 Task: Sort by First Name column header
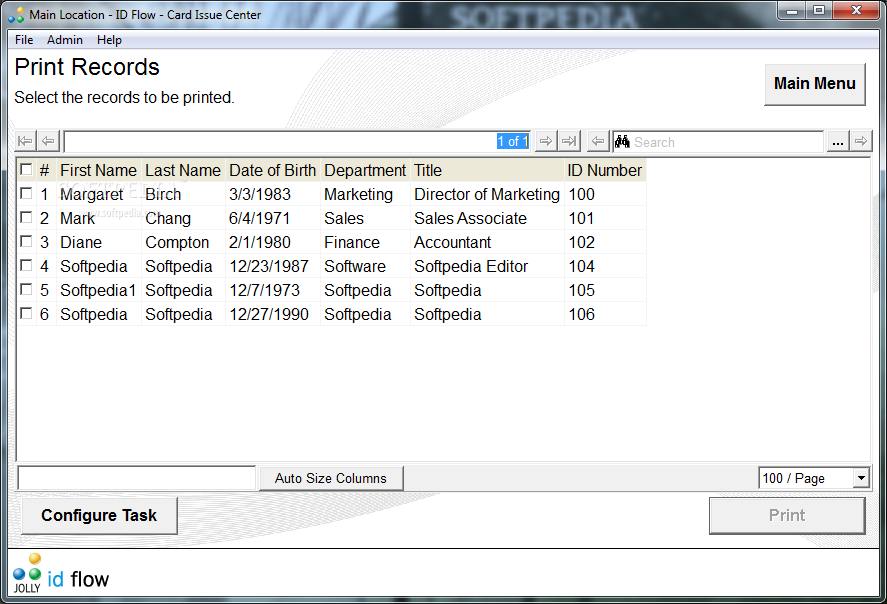[x=98, y=170]
